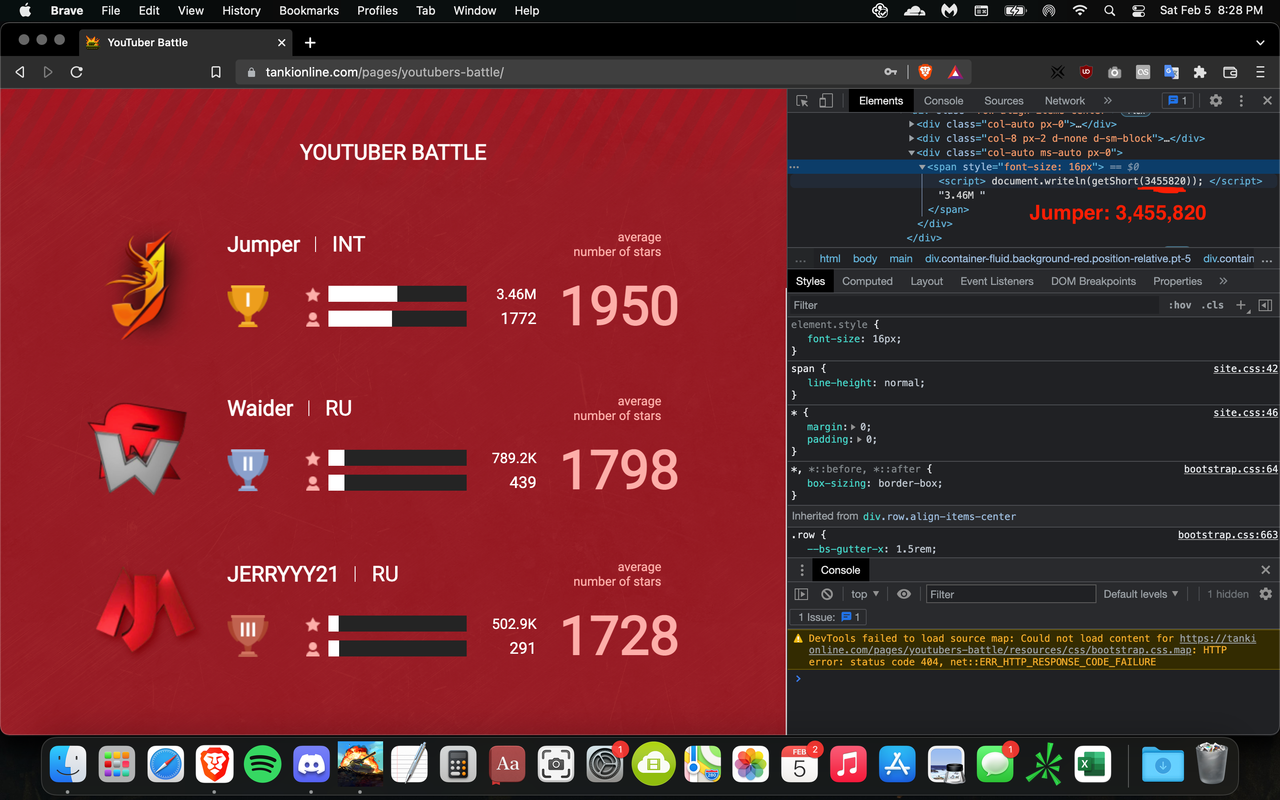Add new style rule with plus icon
1280x800 pixels.
(1241, 305)
